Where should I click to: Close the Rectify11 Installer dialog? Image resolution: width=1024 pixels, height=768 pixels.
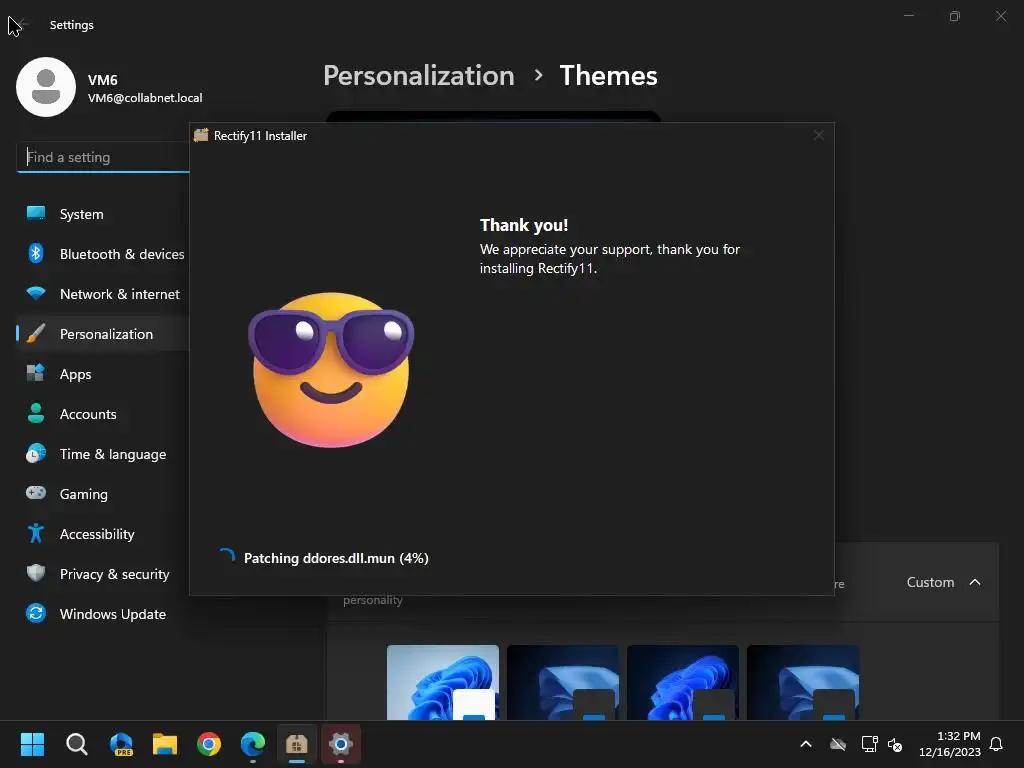click(x=819, y=135)
